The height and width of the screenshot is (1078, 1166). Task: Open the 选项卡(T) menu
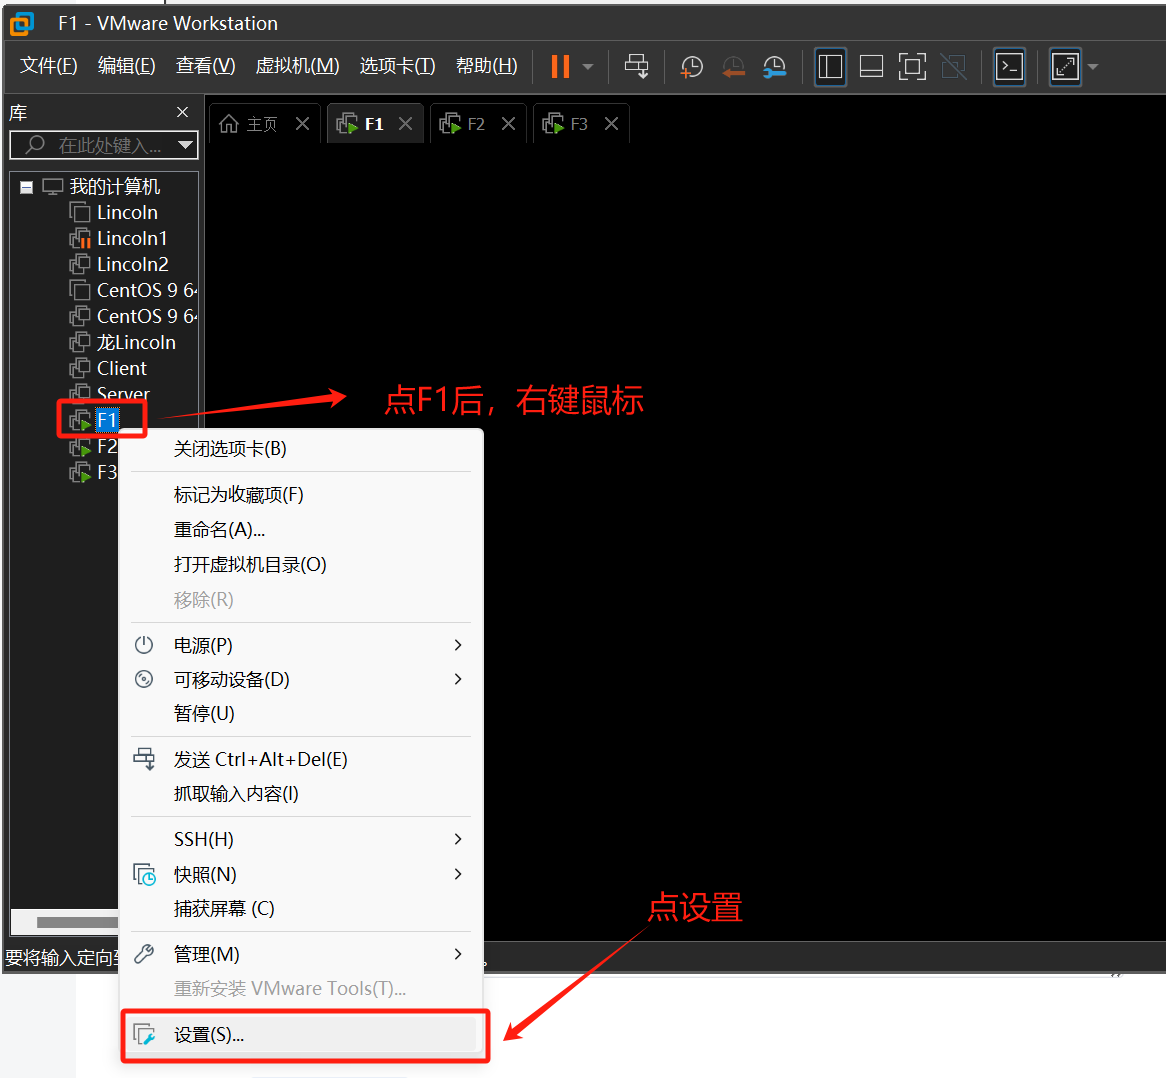click(x=397, y=66)
